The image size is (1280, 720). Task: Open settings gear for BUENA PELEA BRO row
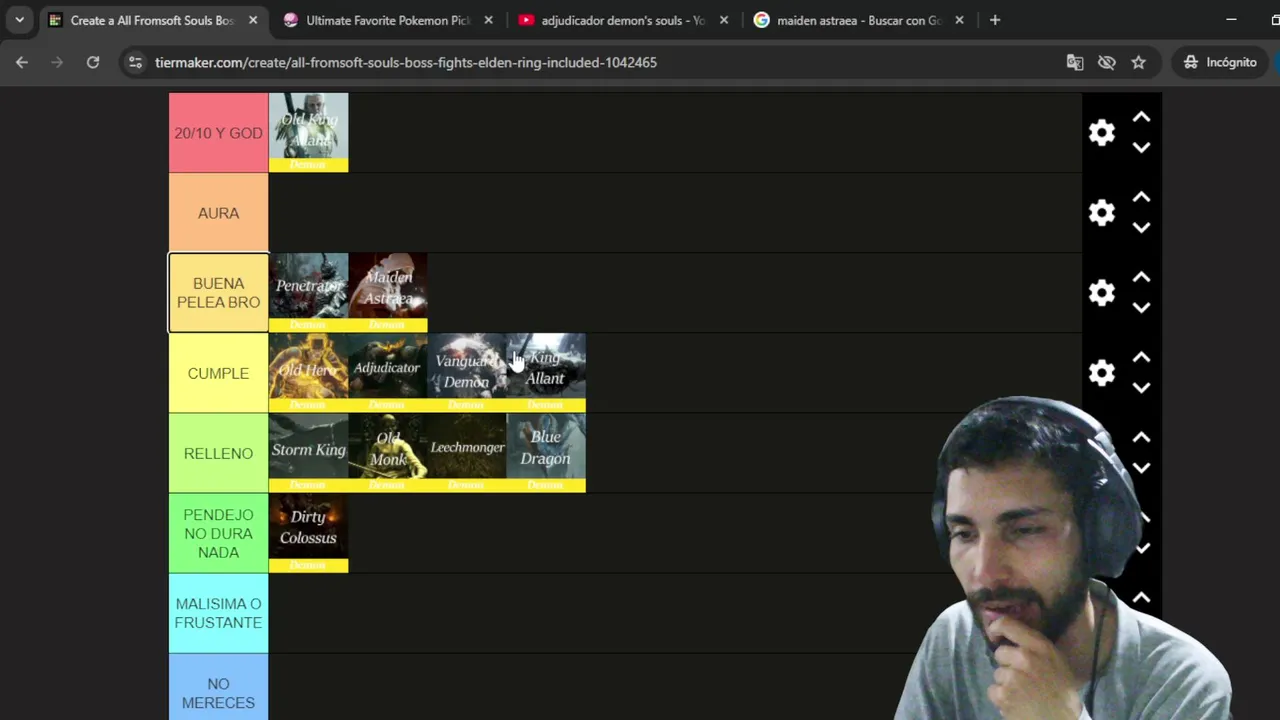click(x=1101, y=293)
